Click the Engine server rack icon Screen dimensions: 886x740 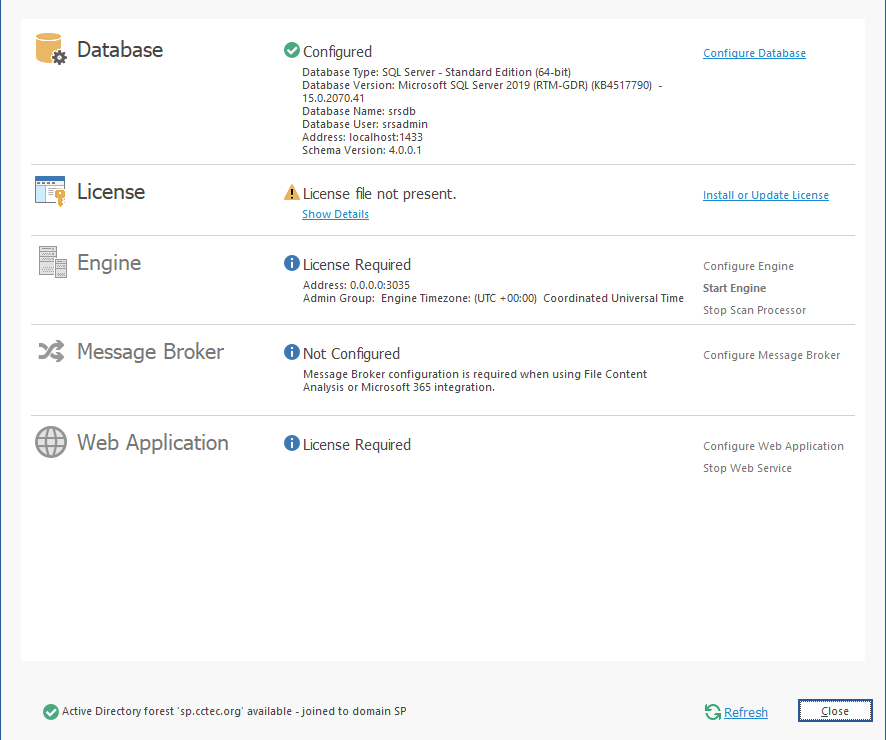coord(52,262)
